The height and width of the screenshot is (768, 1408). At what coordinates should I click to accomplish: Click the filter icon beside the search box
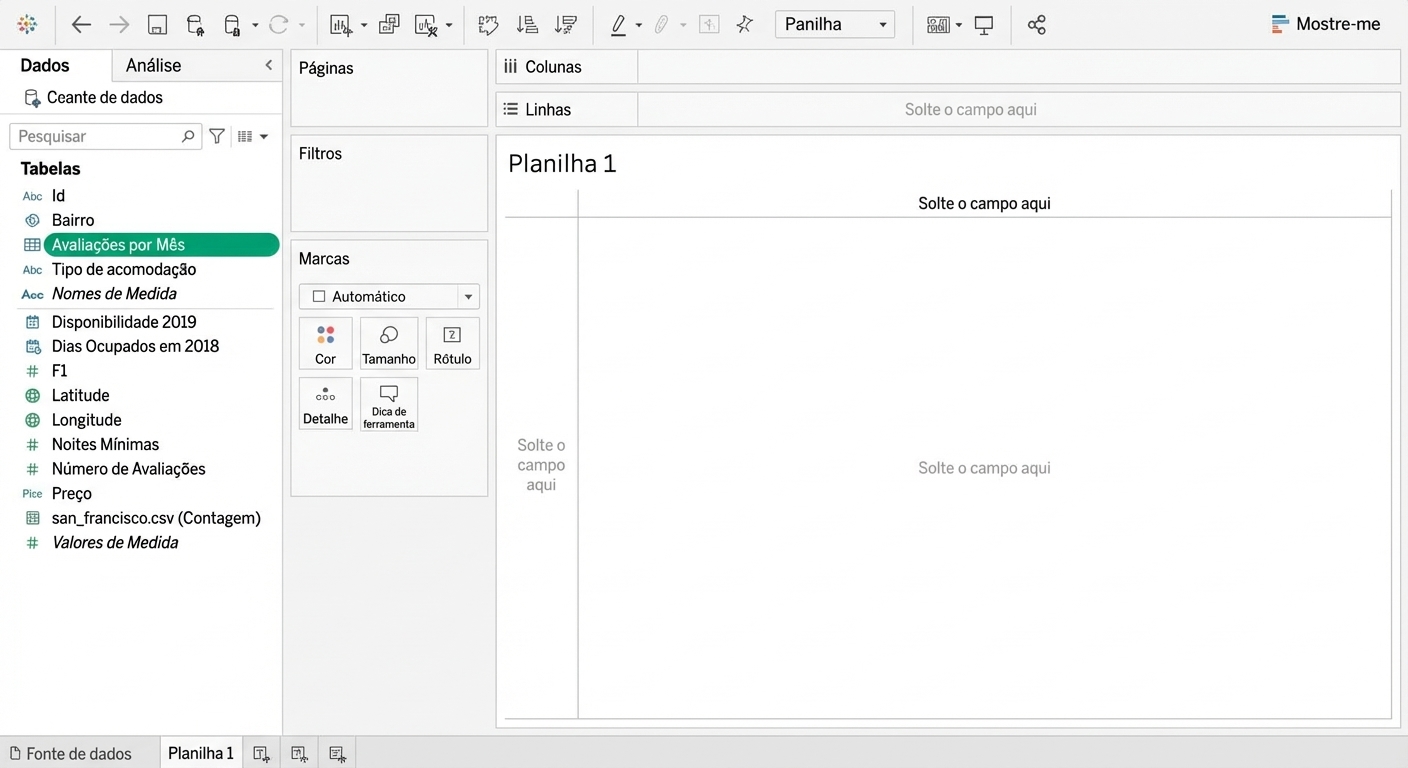[x=217, y=136]
